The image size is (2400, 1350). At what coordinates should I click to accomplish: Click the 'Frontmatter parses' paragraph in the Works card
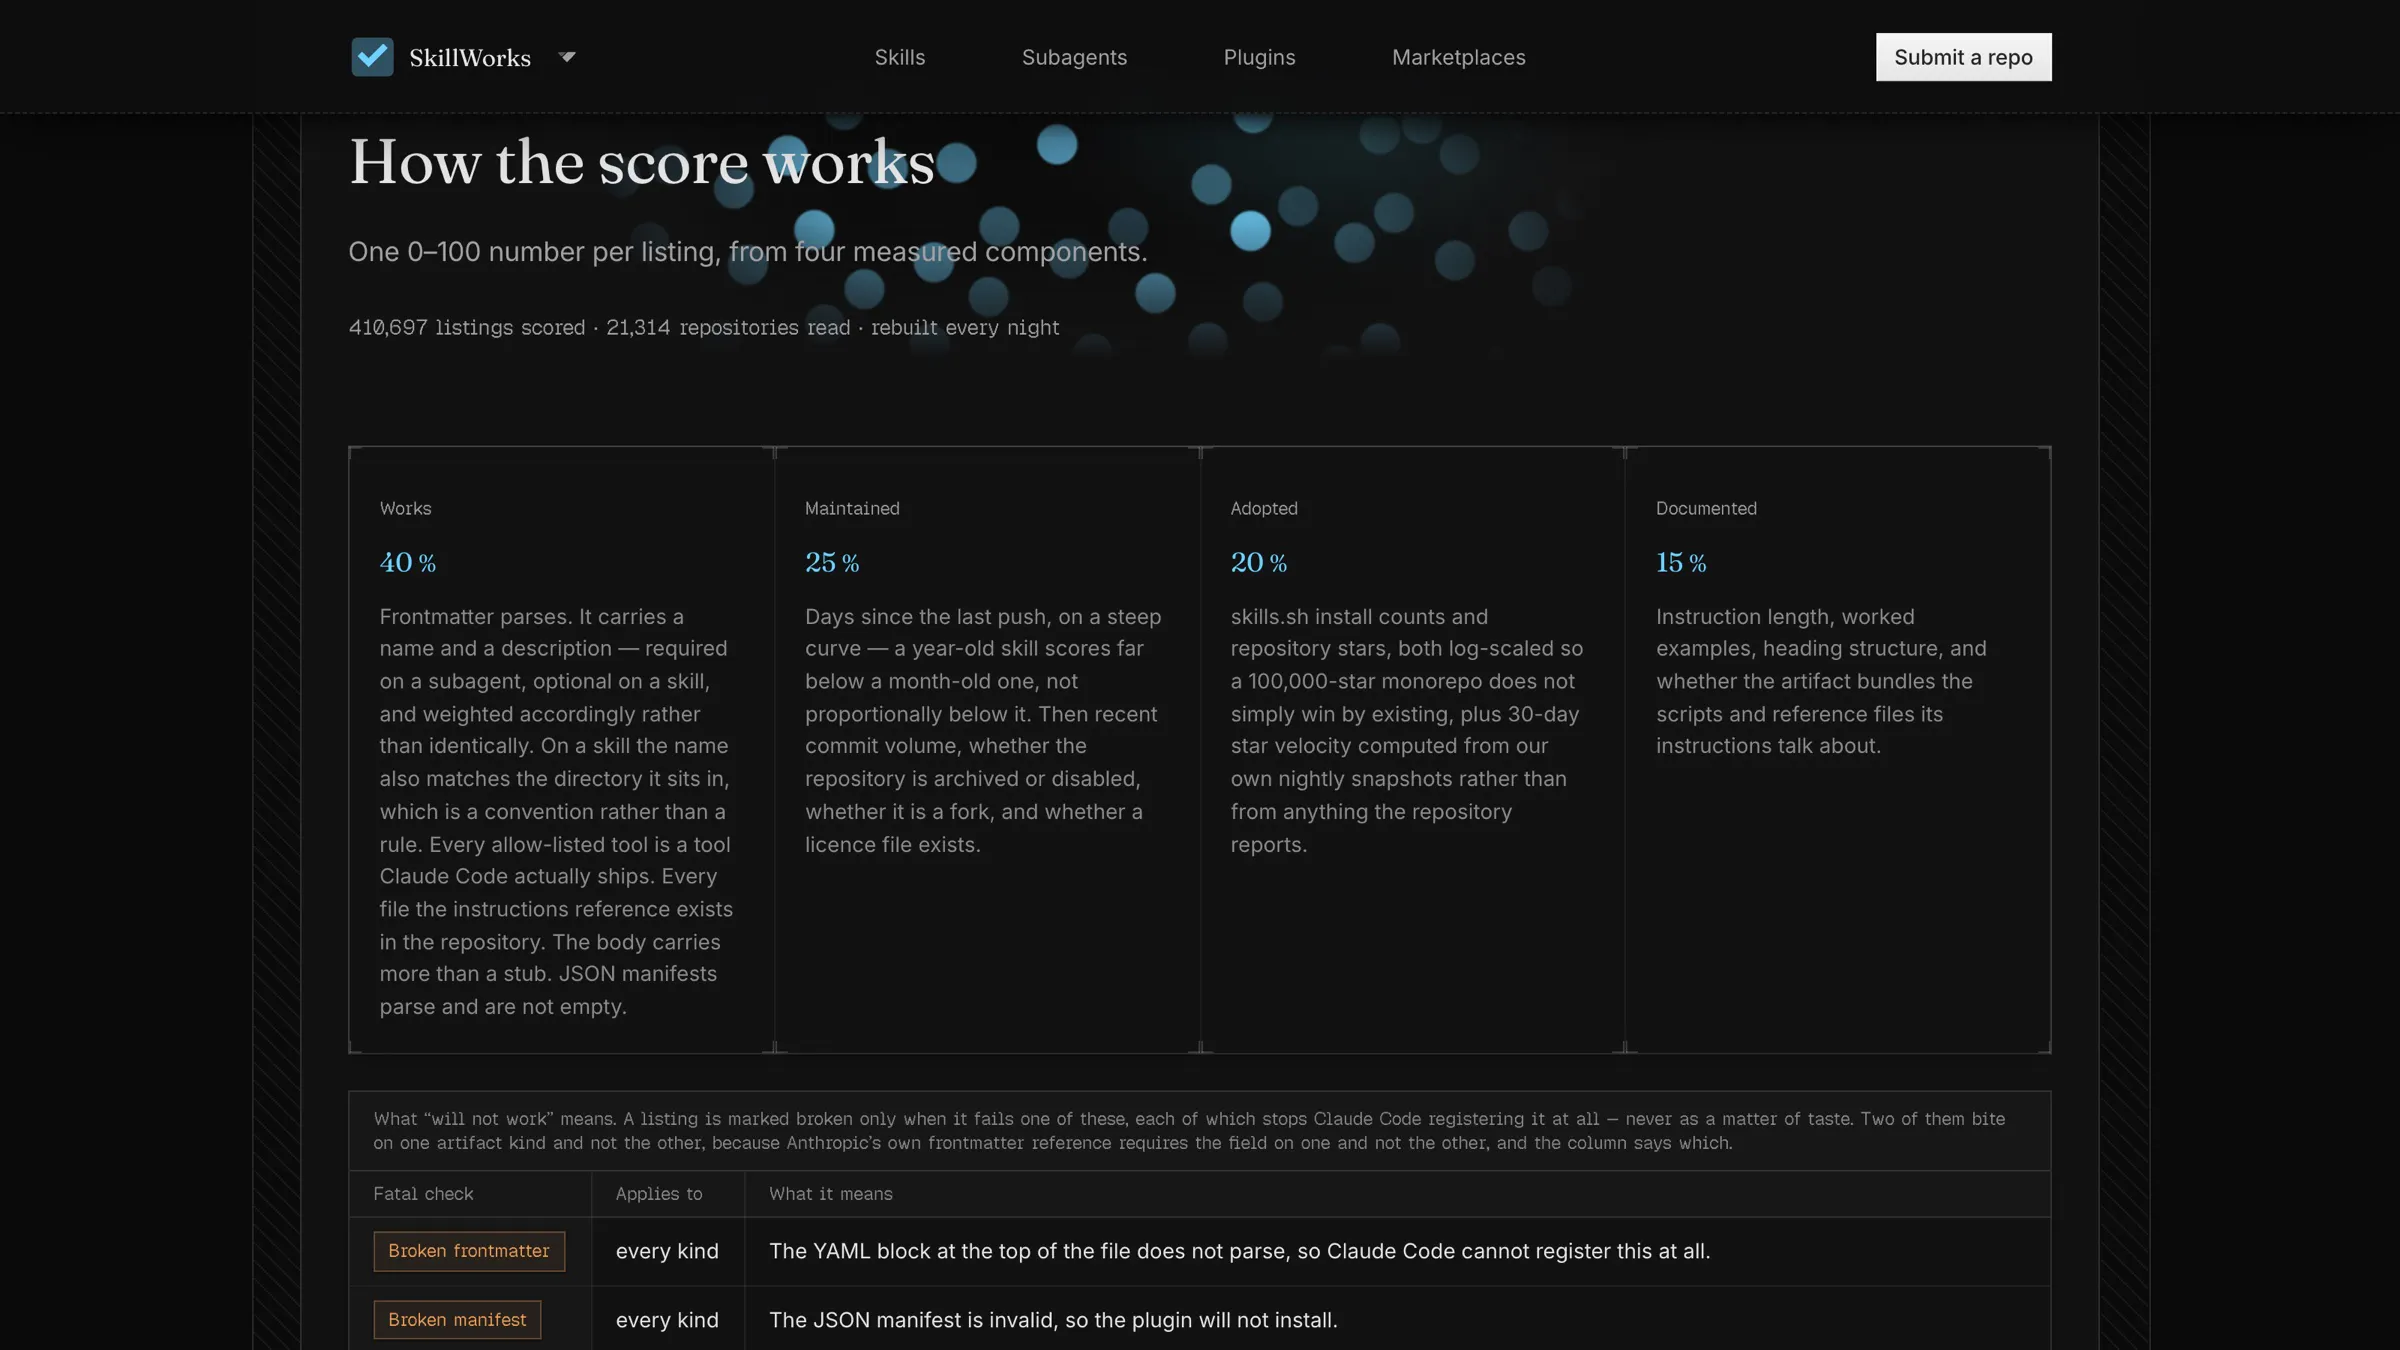[x=556, y=811]
